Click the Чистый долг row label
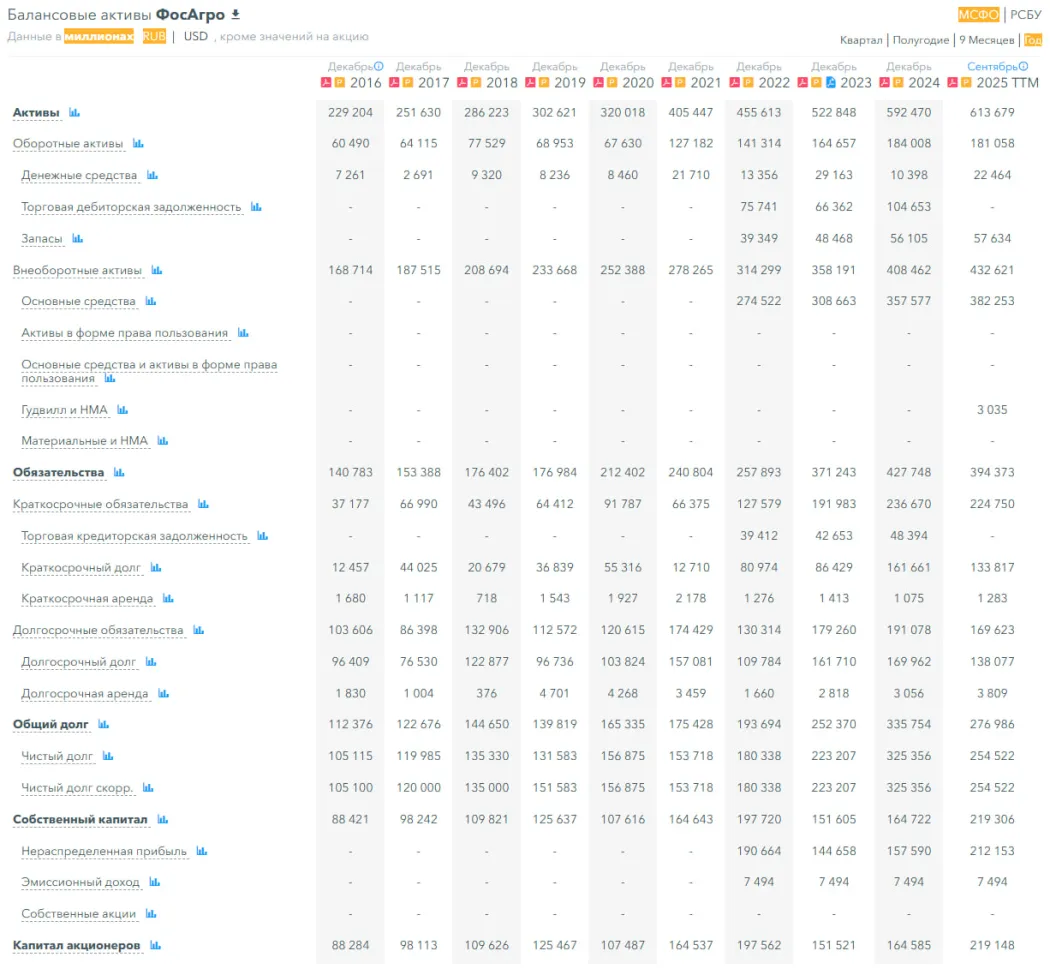This screenshot has width=1050, height=975. click(57, 757)
